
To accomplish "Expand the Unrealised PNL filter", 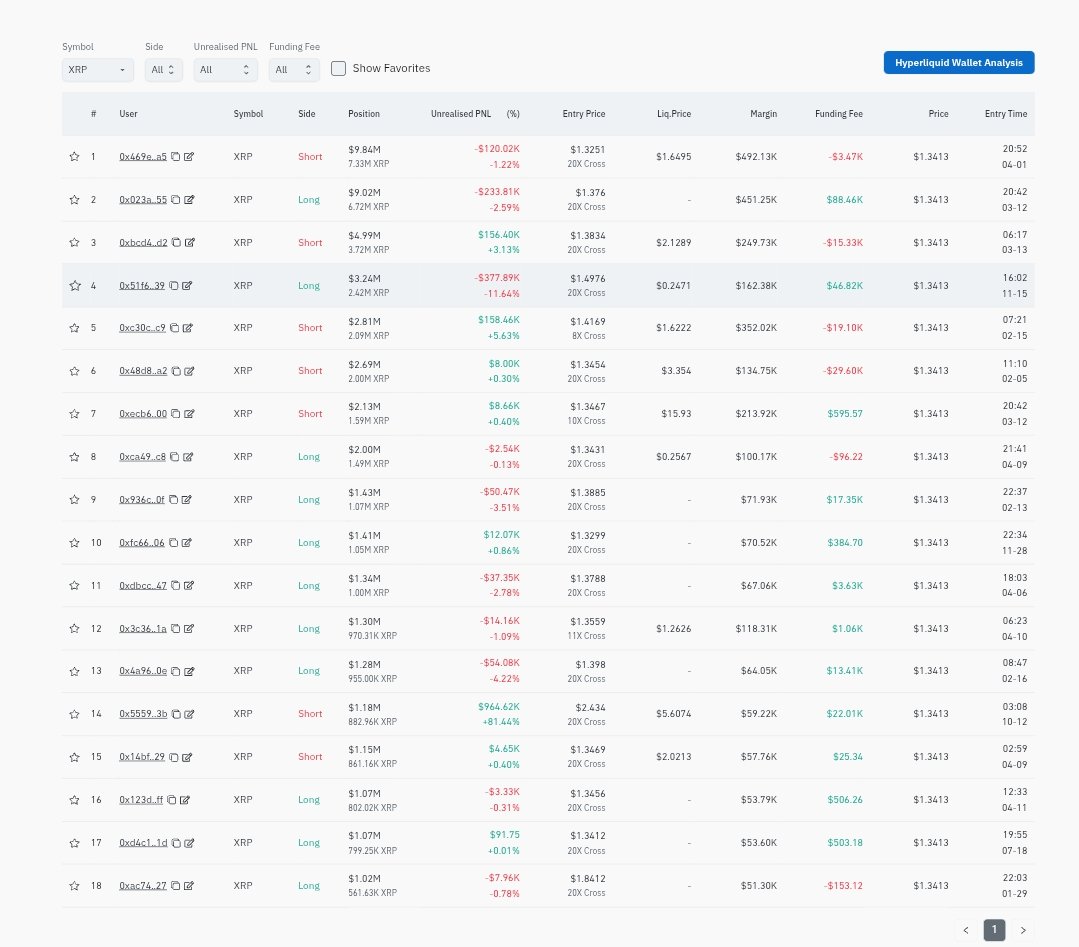I will pos(225,70).
